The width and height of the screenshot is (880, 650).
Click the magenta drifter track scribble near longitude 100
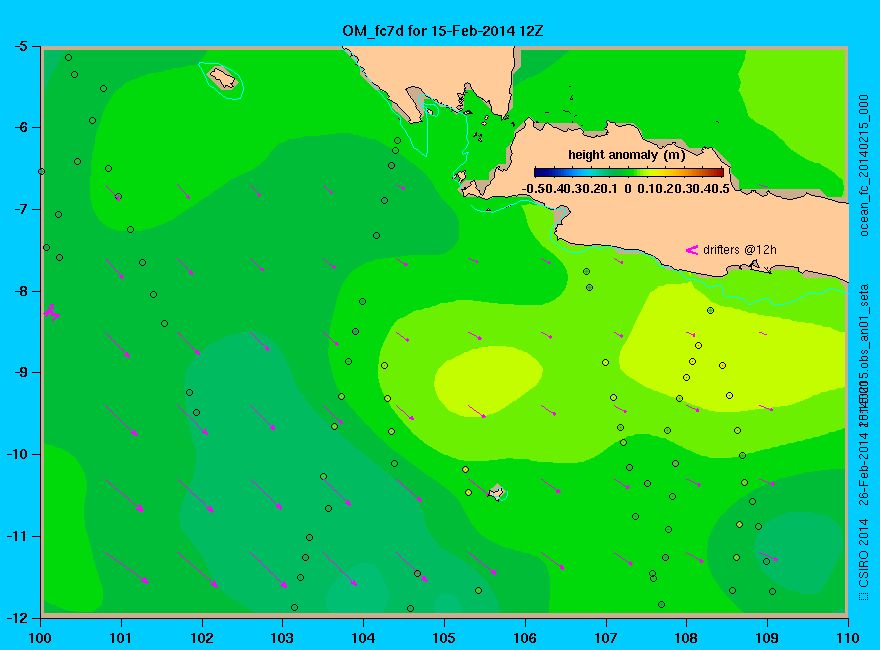pos(51,312)
